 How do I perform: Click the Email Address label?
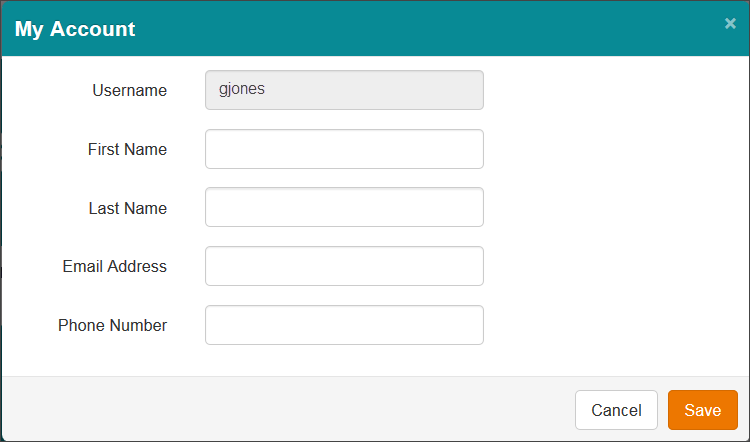tap(114, 266)
